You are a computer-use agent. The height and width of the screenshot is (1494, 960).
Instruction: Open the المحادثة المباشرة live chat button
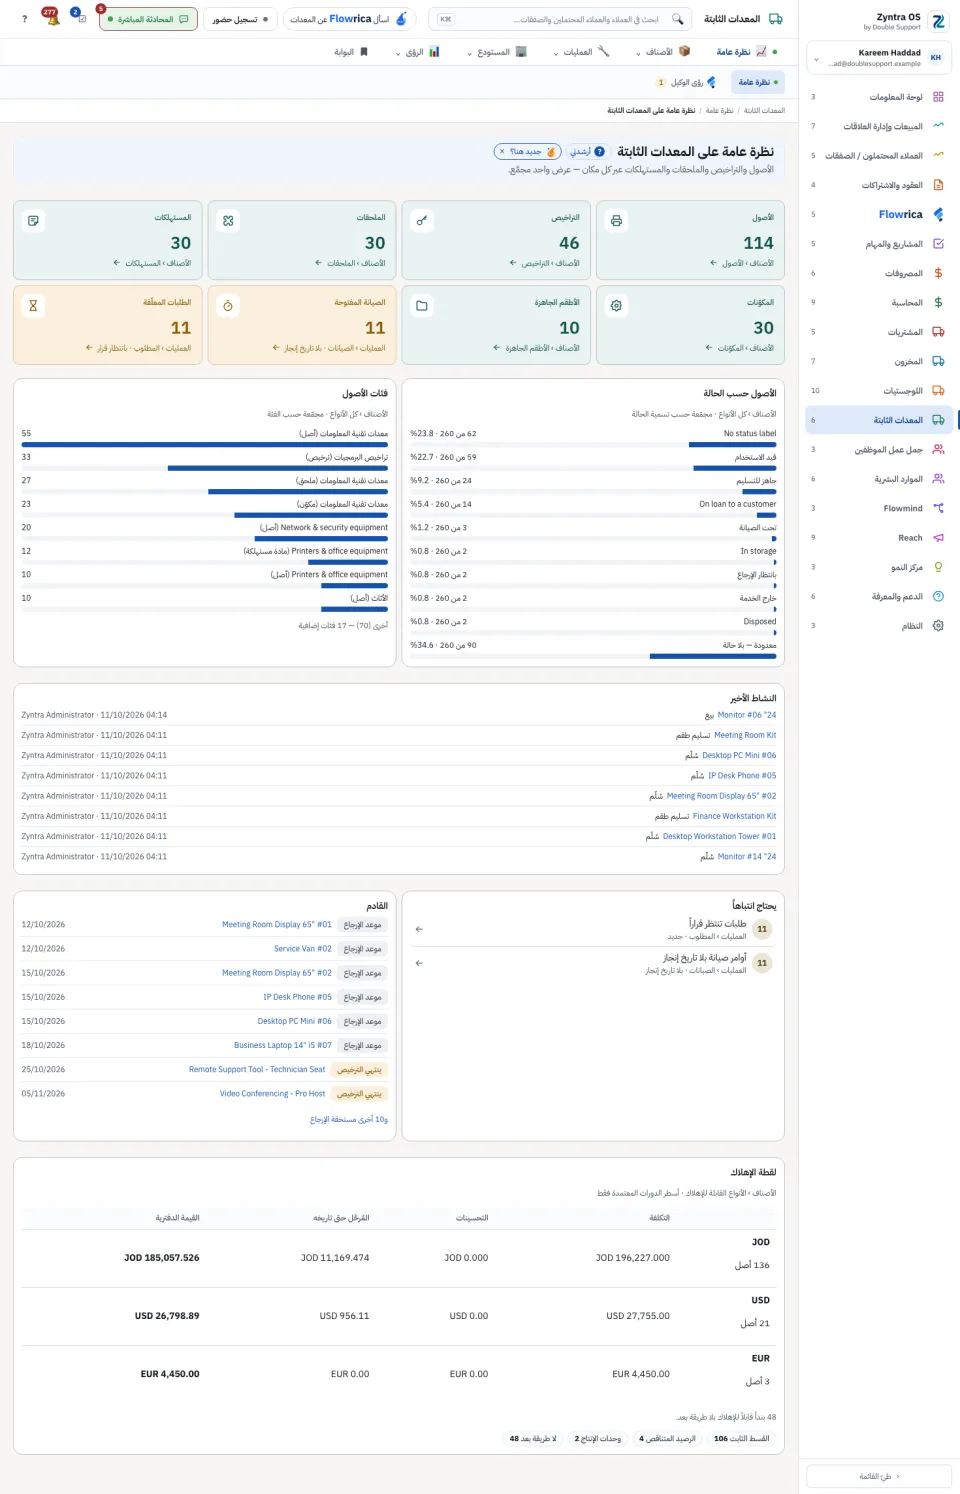tap(149, 19)
